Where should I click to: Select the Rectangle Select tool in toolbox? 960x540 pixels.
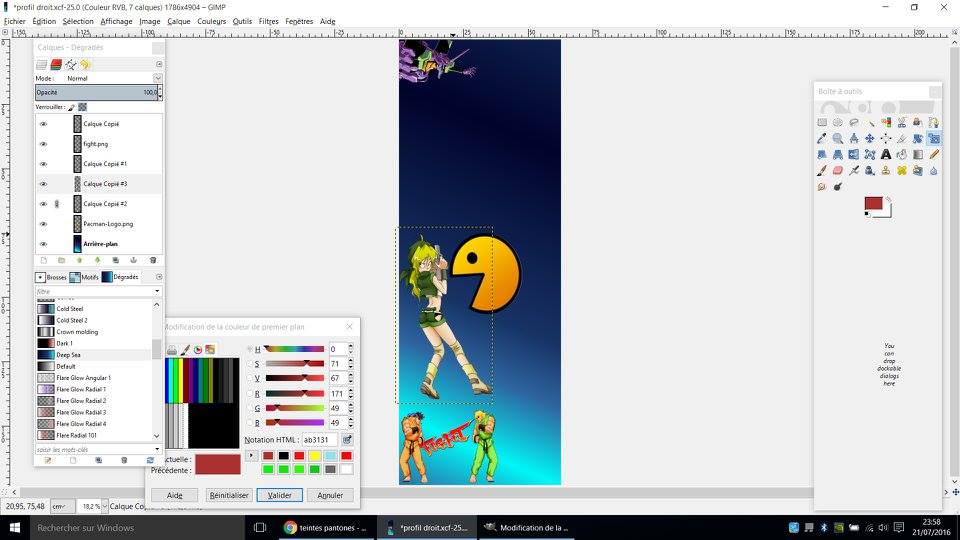tap(822, 122)
